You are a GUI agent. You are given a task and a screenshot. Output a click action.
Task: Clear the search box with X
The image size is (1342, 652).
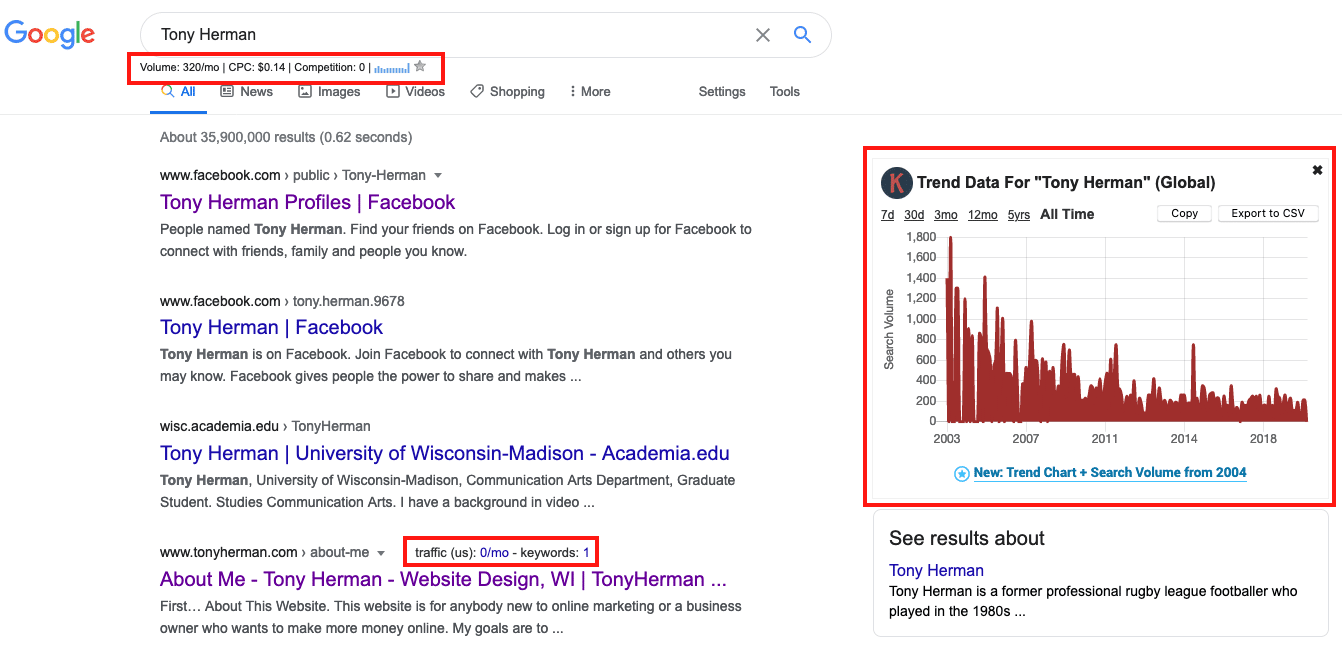[x=763, y=35]
